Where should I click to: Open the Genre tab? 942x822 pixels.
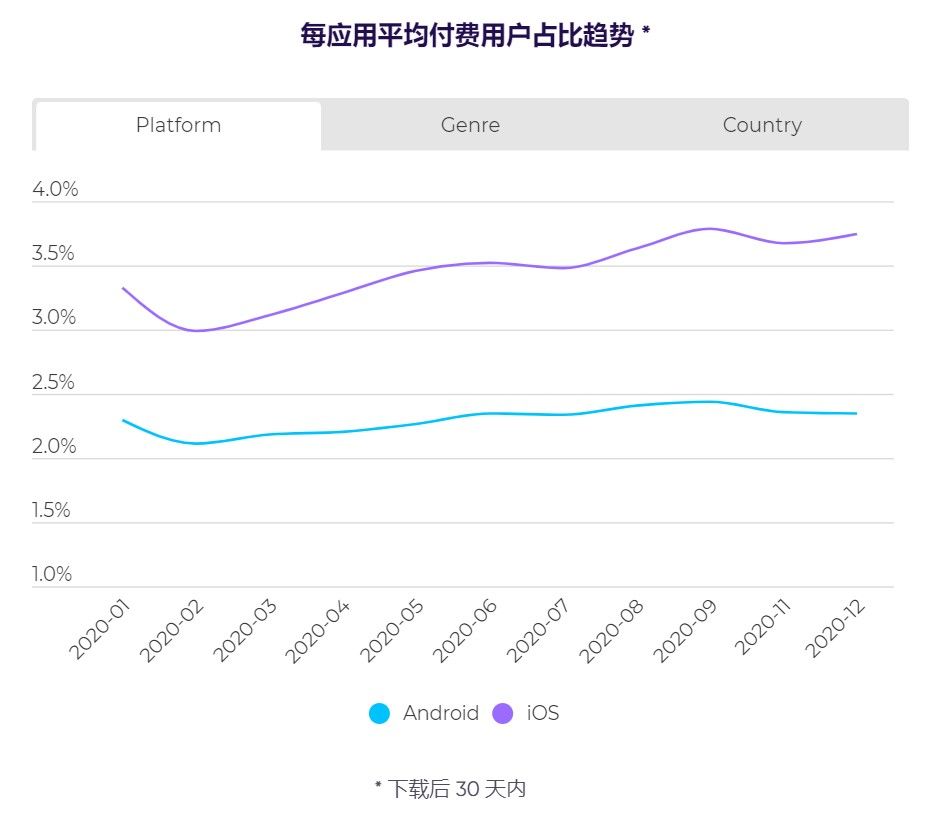[x=470, y=126]
